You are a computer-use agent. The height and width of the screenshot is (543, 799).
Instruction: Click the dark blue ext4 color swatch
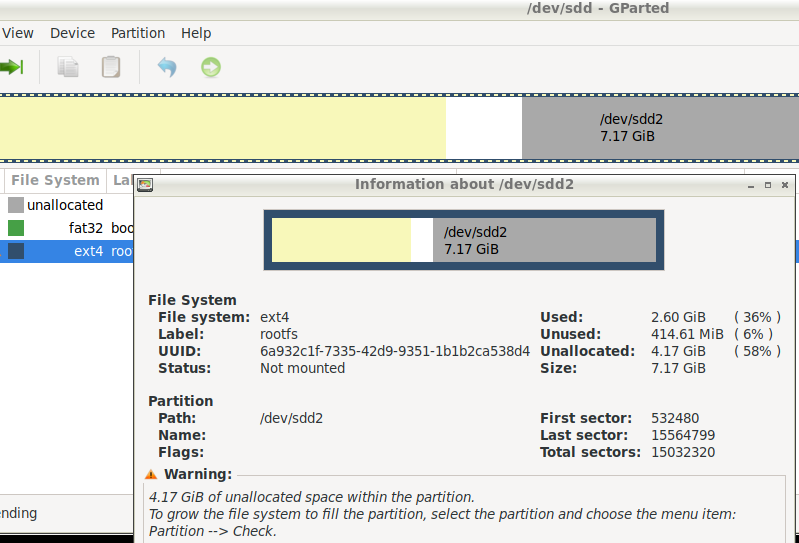[16, 251]
